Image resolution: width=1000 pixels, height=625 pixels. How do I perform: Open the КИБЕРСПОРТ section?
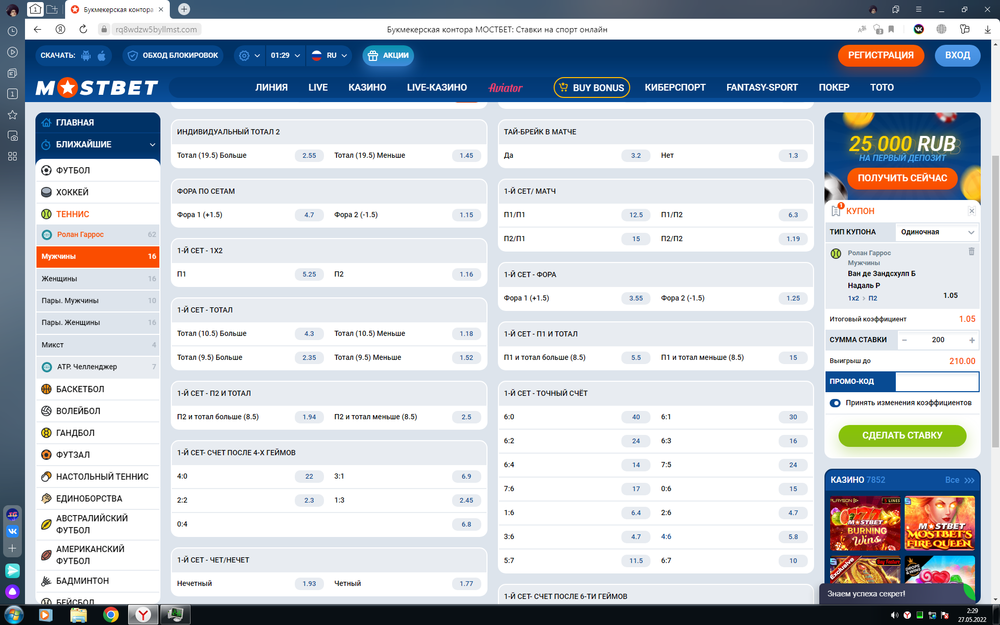[x=675, y=87]
